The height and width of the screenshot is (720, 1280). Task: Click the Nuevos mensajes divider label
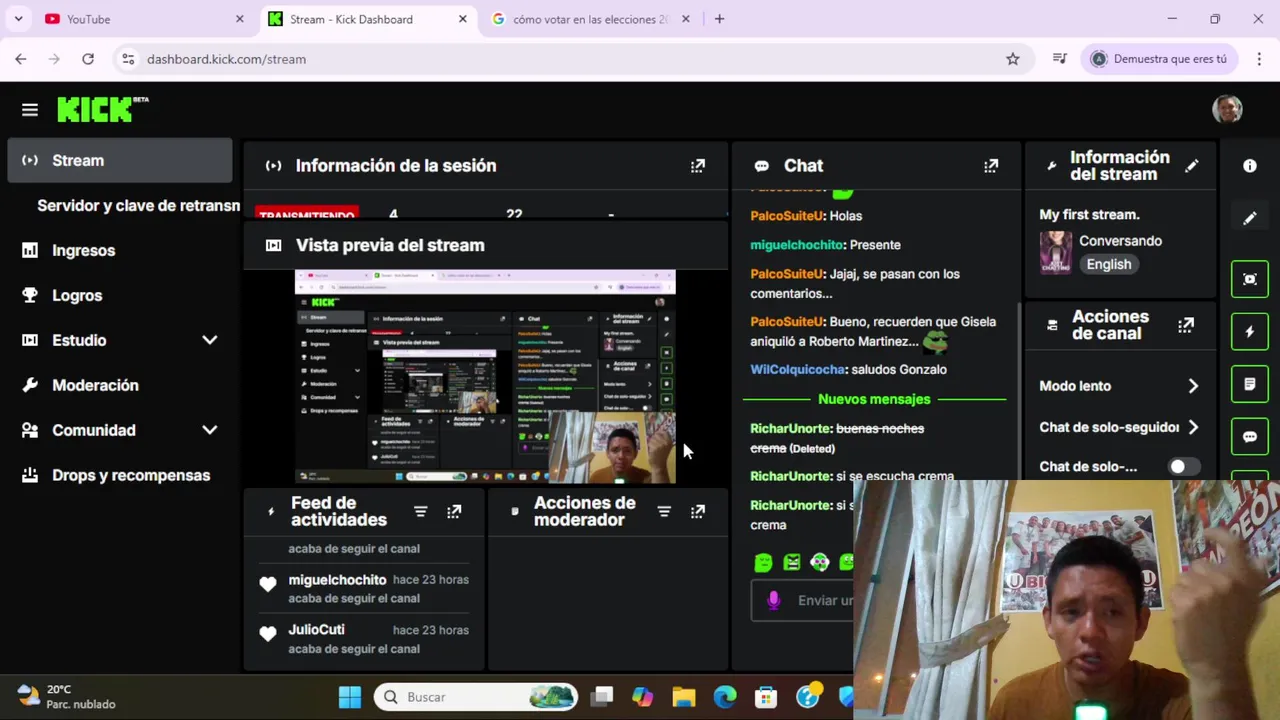pyautogui.click(x=874, y=399)
